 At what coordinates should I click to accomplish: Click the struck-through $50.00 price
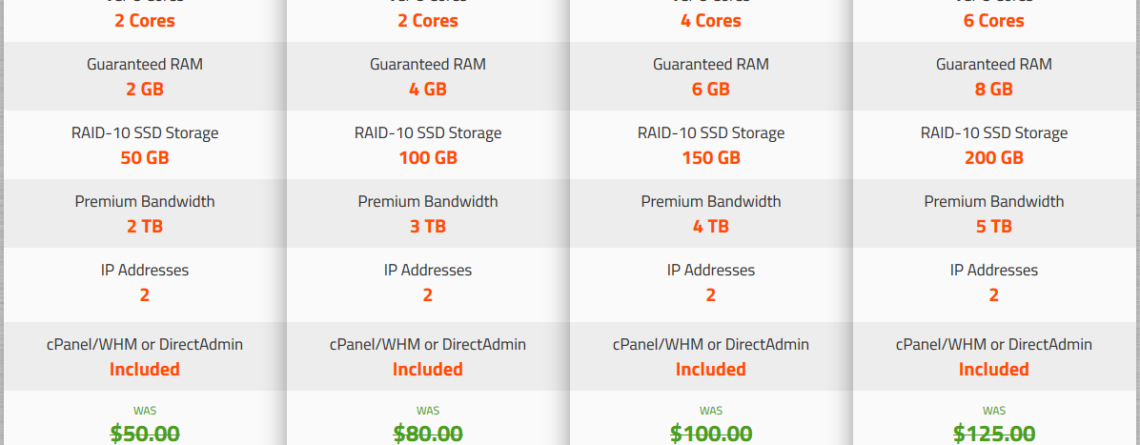click(145, 434)
